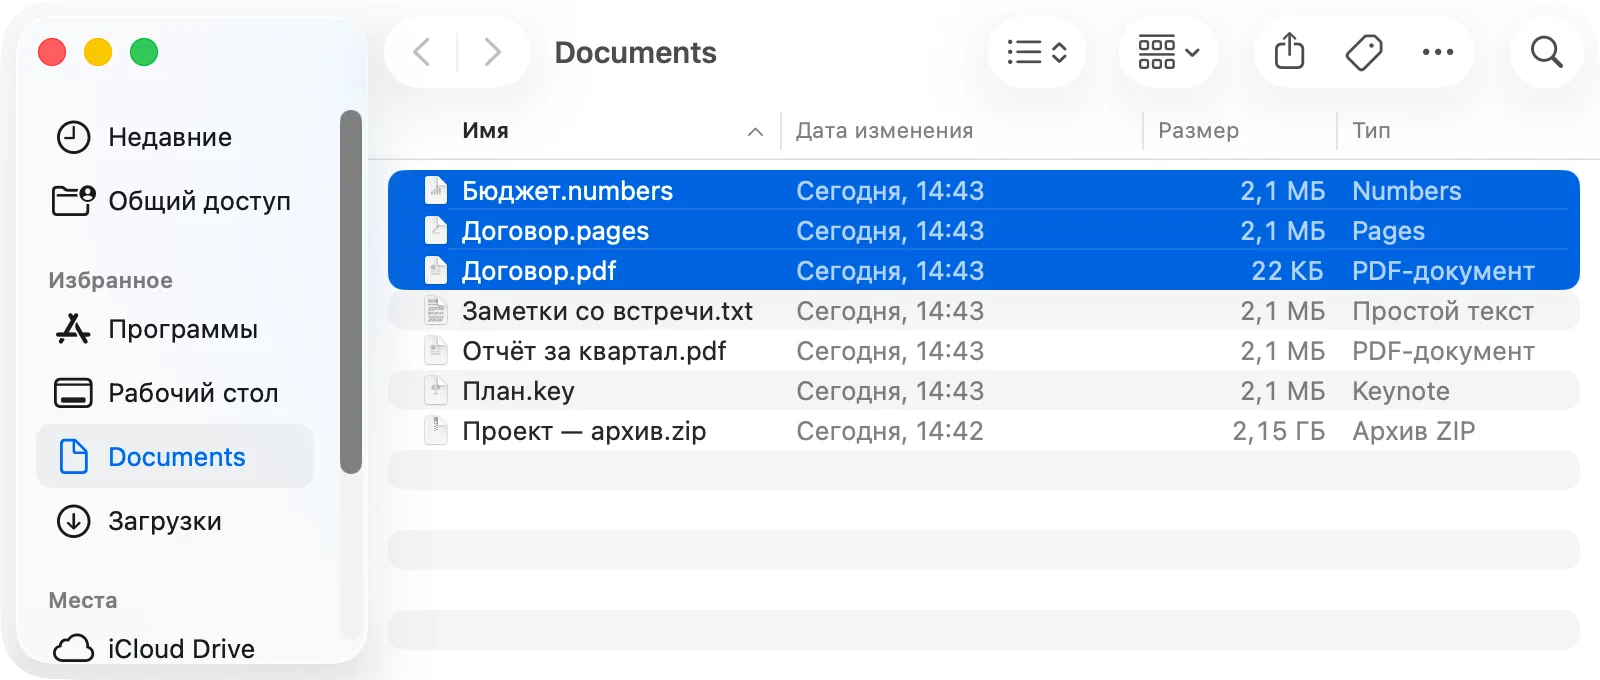The image size is (1600, 680).
Task: Click the sidebar vertical scrollbar
Action: 350,290
